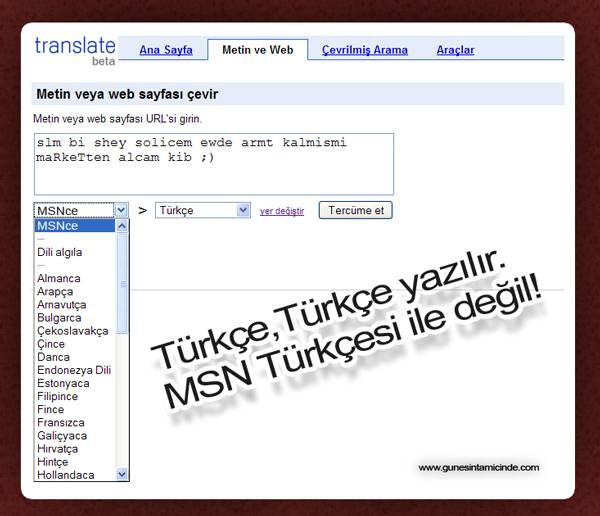This screenshot has height=516, width=600.
Task: Choose Fransızca from the list
Action: [x=62, y=422]
